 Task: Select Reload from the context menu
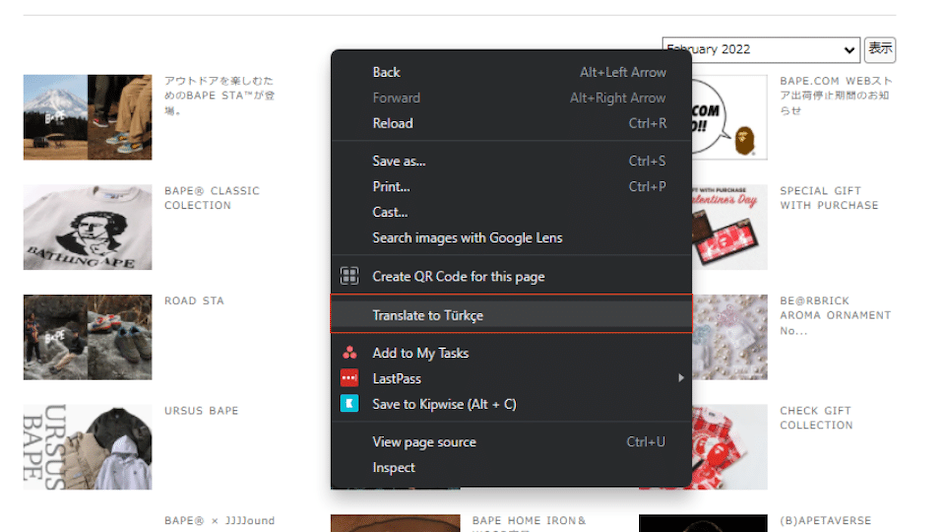pyautogui.click(x=511, y=124)
